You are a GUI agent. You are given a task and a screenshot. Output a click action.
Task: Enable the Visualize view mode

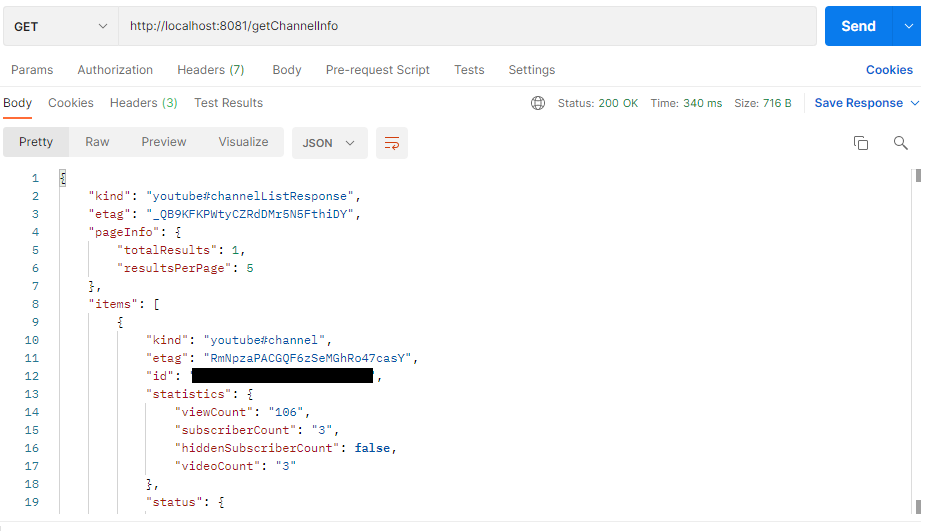(243, 142)
